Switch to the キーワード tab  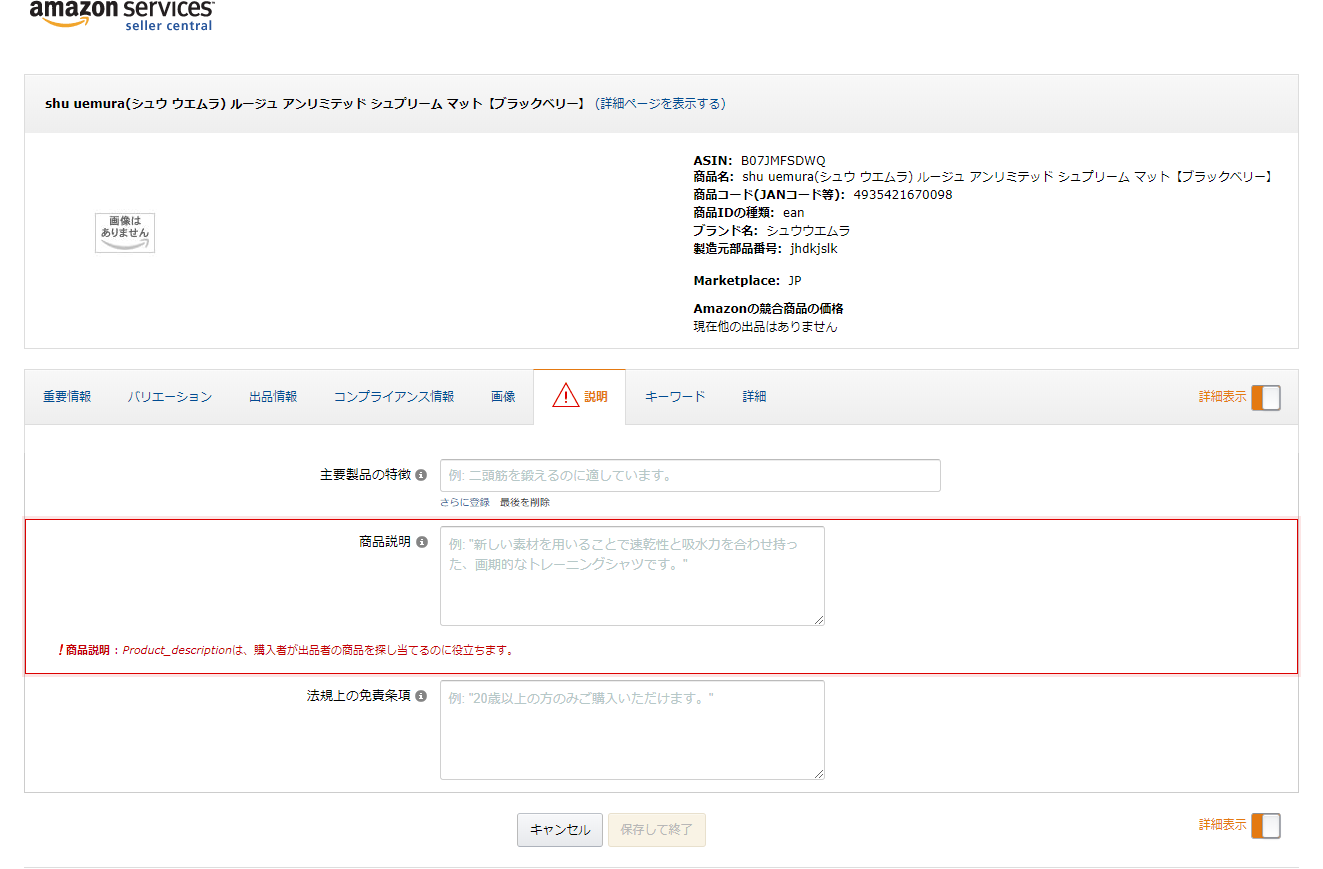tap(675, 397)
